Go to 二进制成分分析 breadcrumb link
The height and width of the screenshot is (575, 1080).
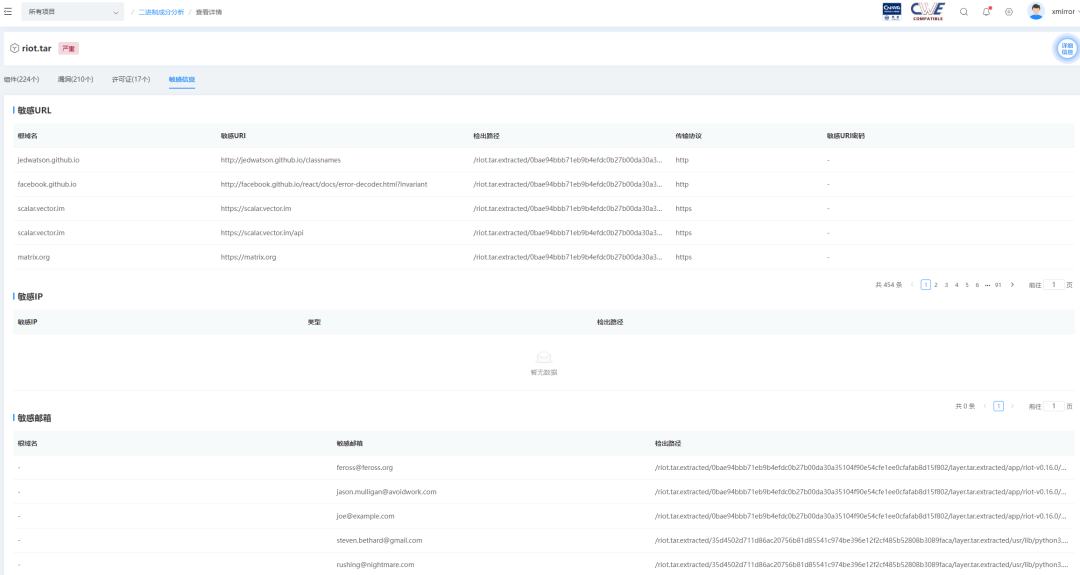click(x=161, y=12)
